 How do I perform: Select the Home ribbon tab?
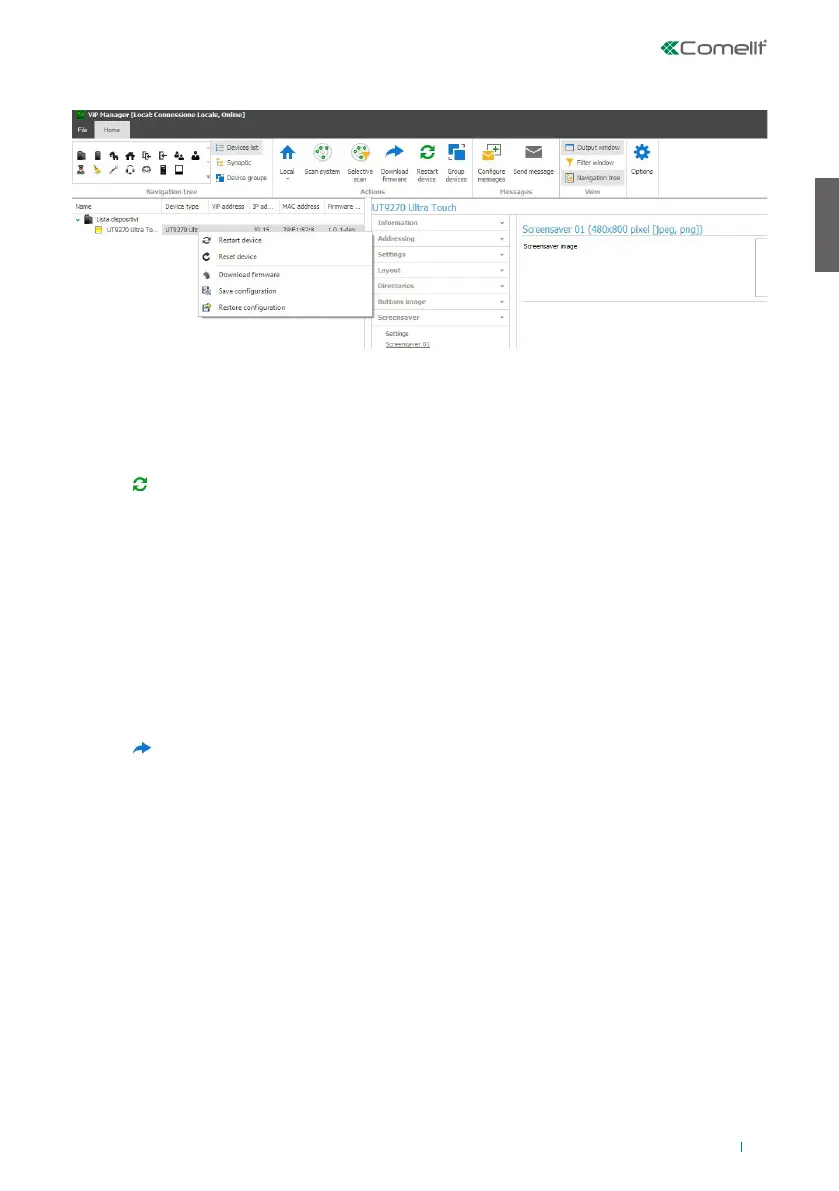tap(112, 130)
